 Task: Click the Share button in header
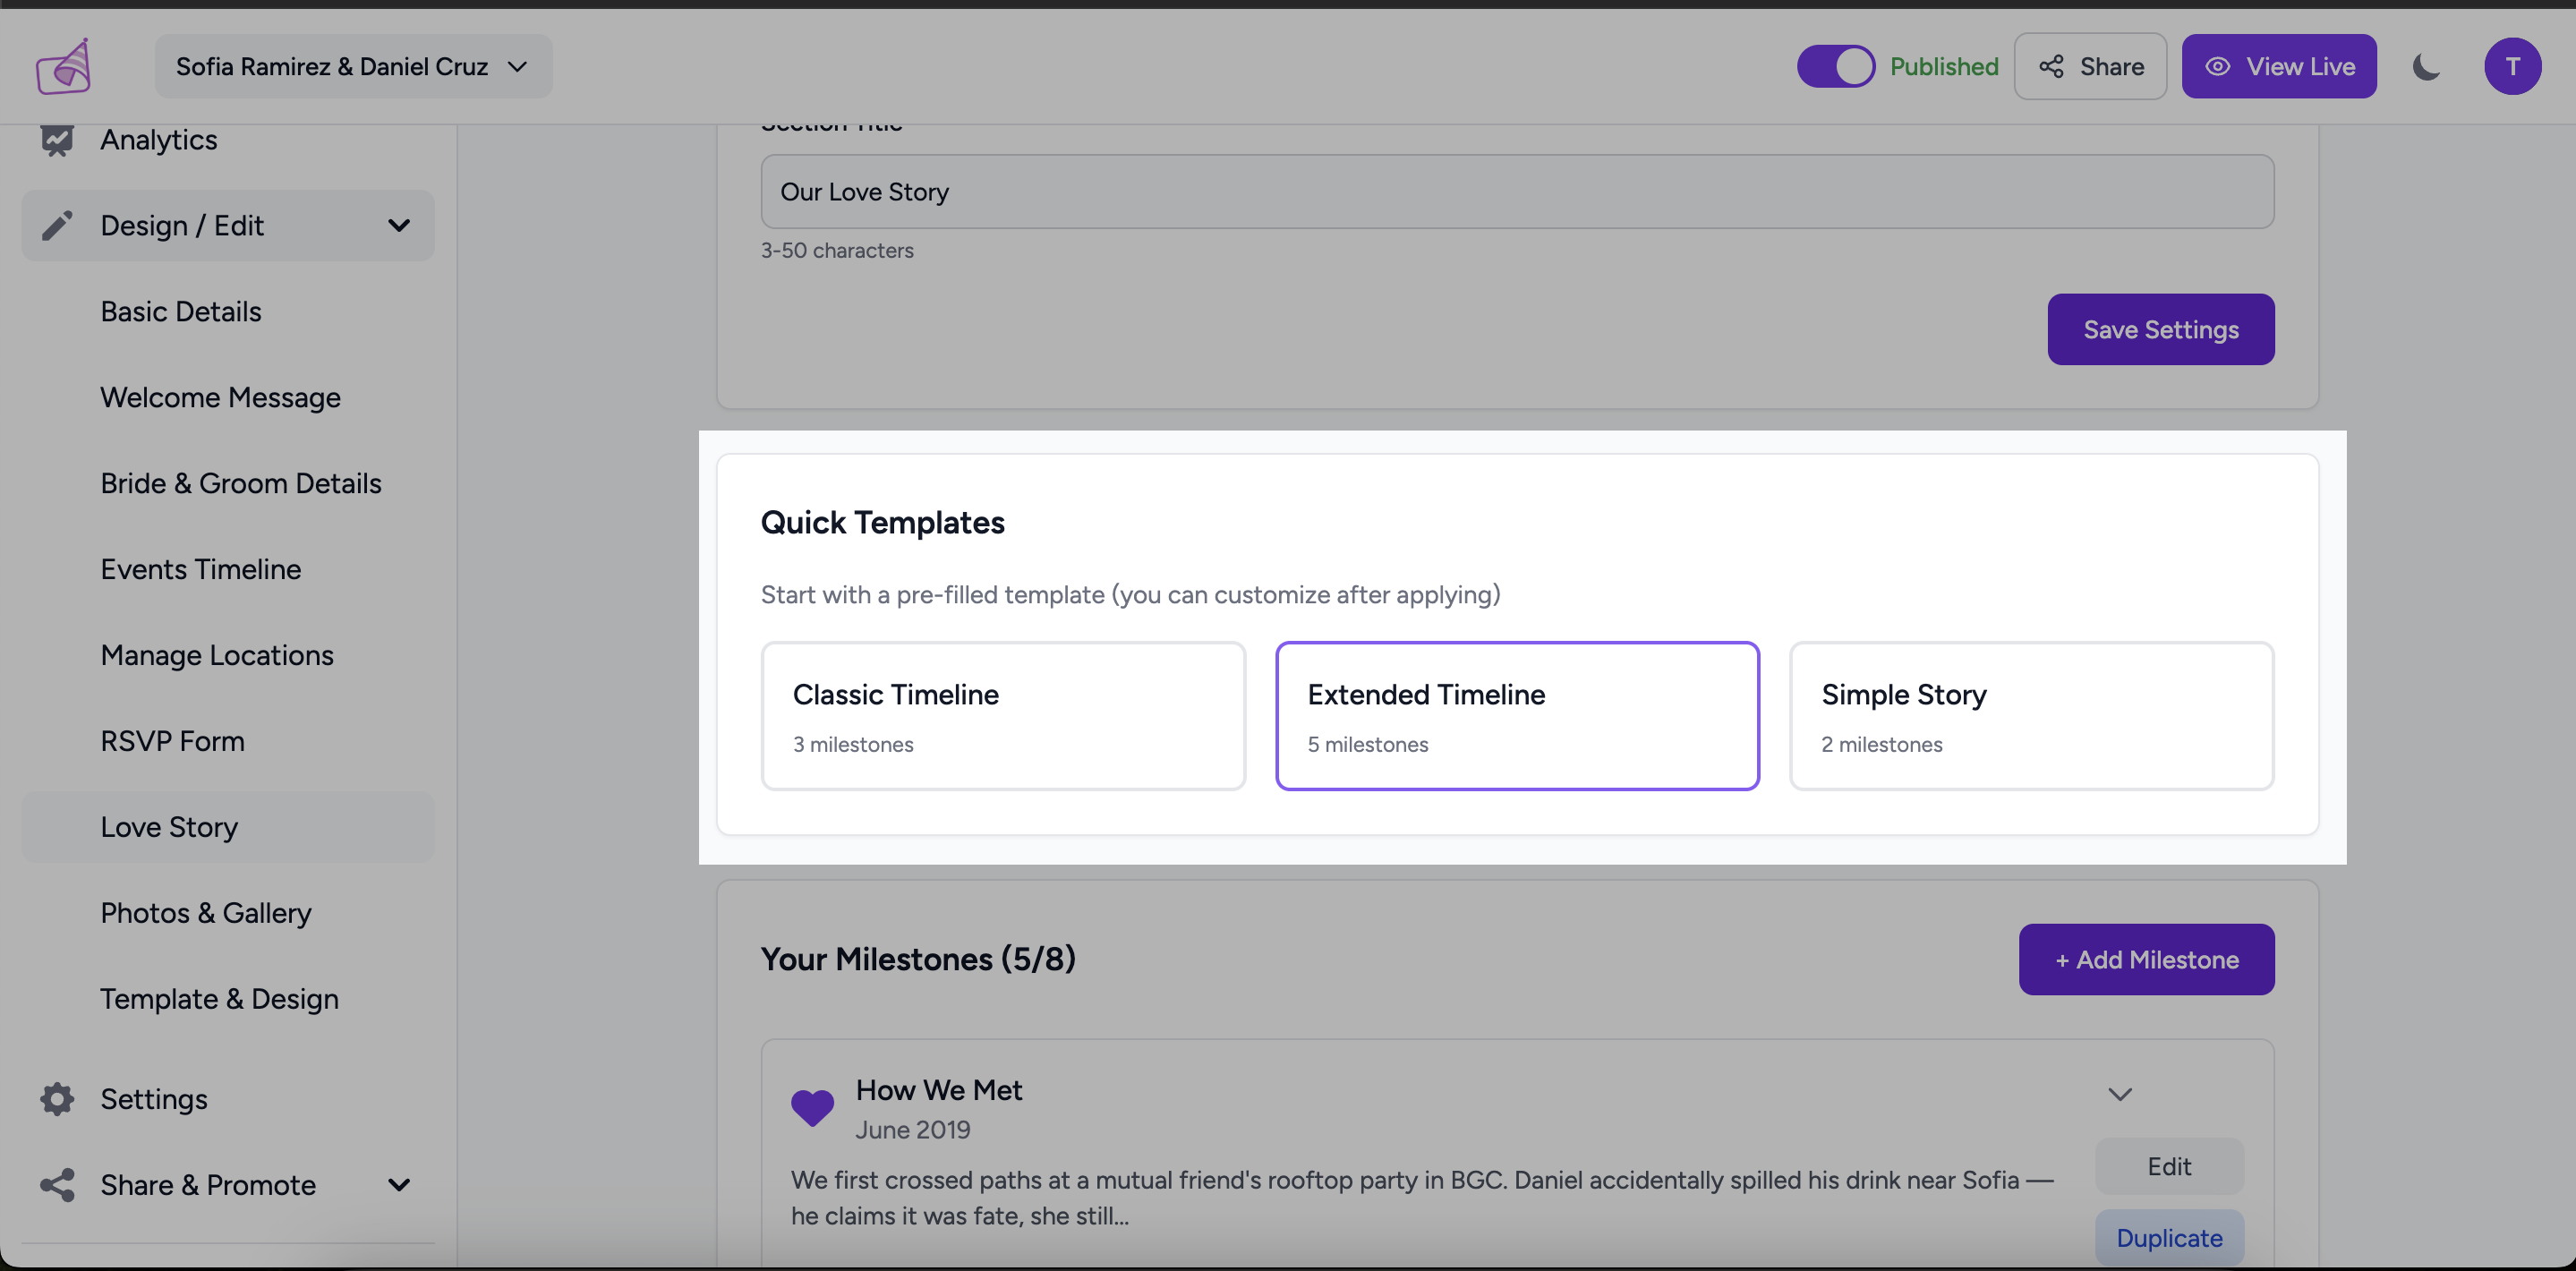point(2090,66)
